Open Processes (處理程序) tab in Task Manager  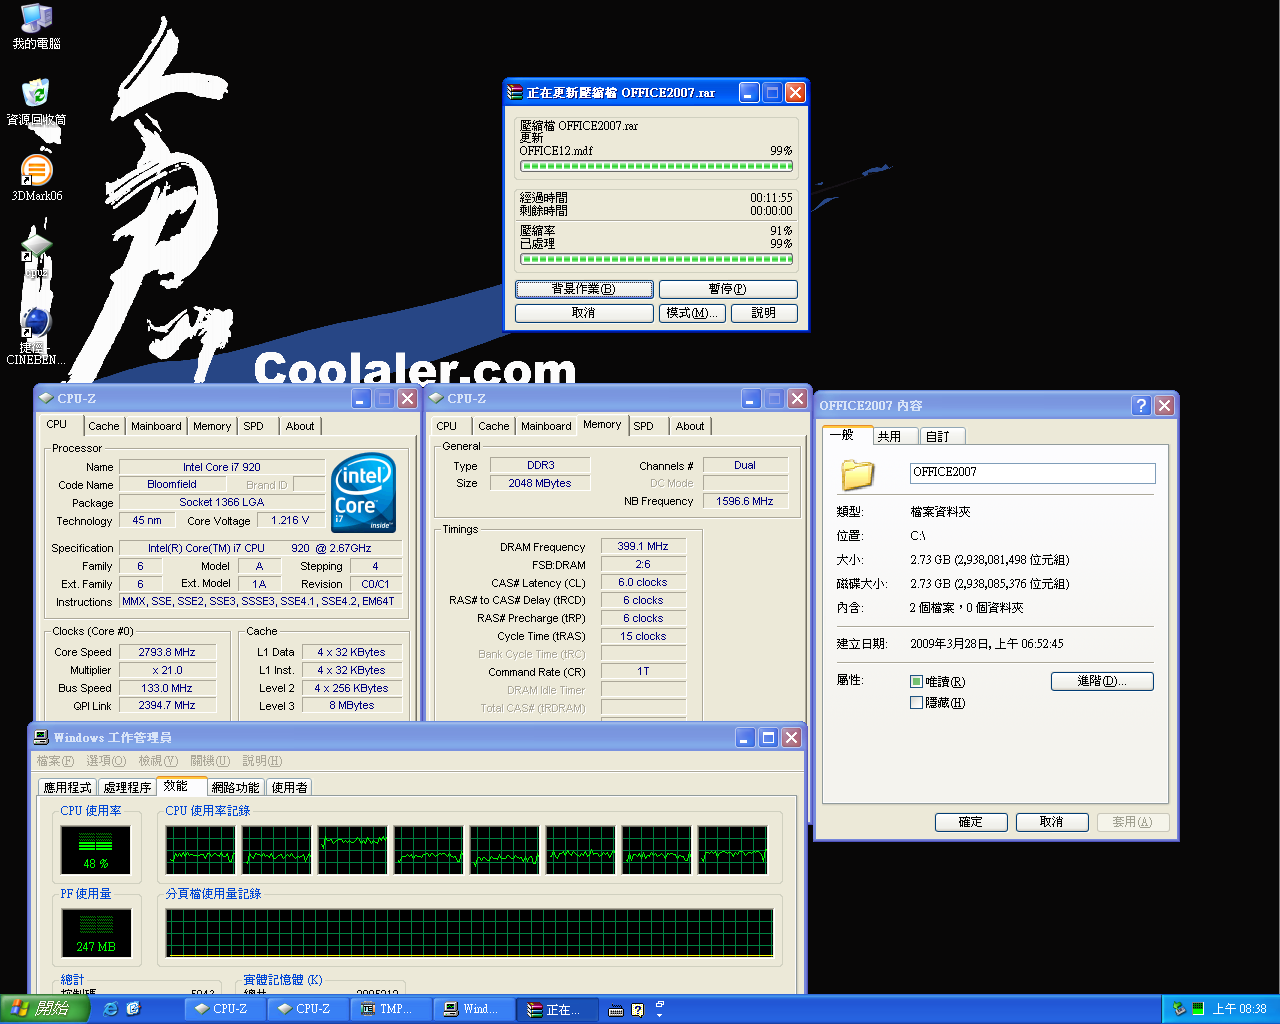coord(127,788)
